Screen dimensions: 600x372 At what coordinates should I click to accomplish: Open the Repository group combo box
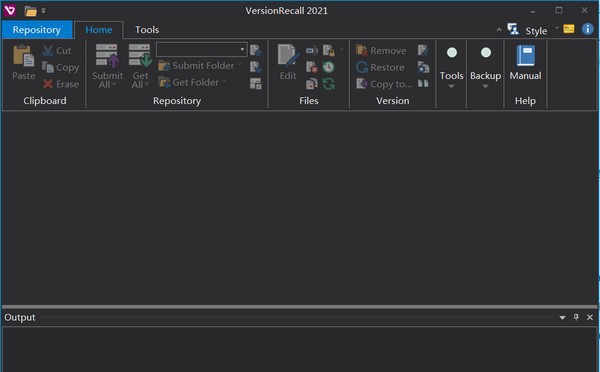point(201,49)
